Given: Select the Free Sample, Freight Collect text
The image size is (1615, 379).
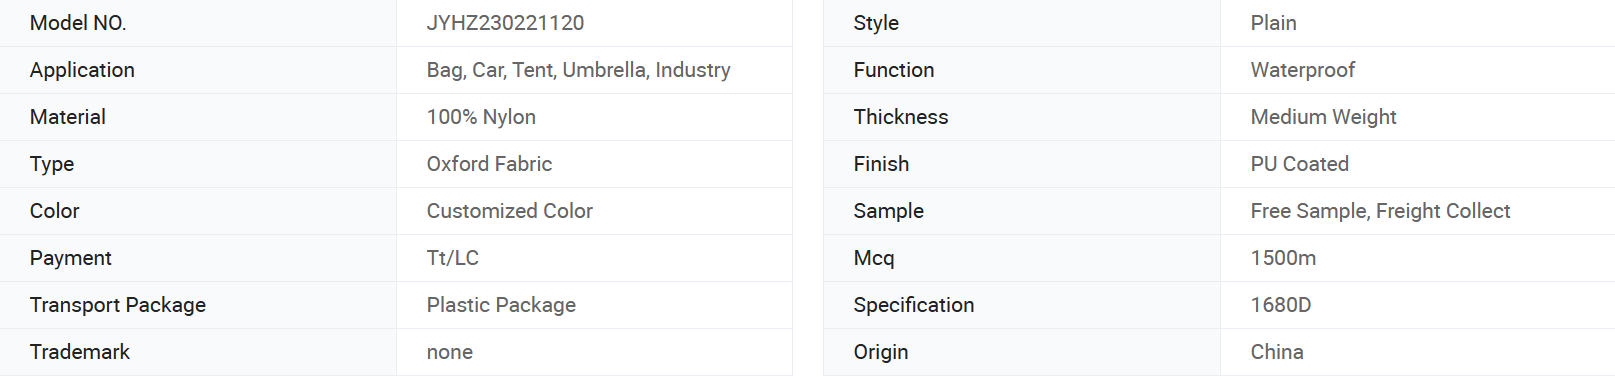Looking at the screenshot, I should (x=1380, y=211).
